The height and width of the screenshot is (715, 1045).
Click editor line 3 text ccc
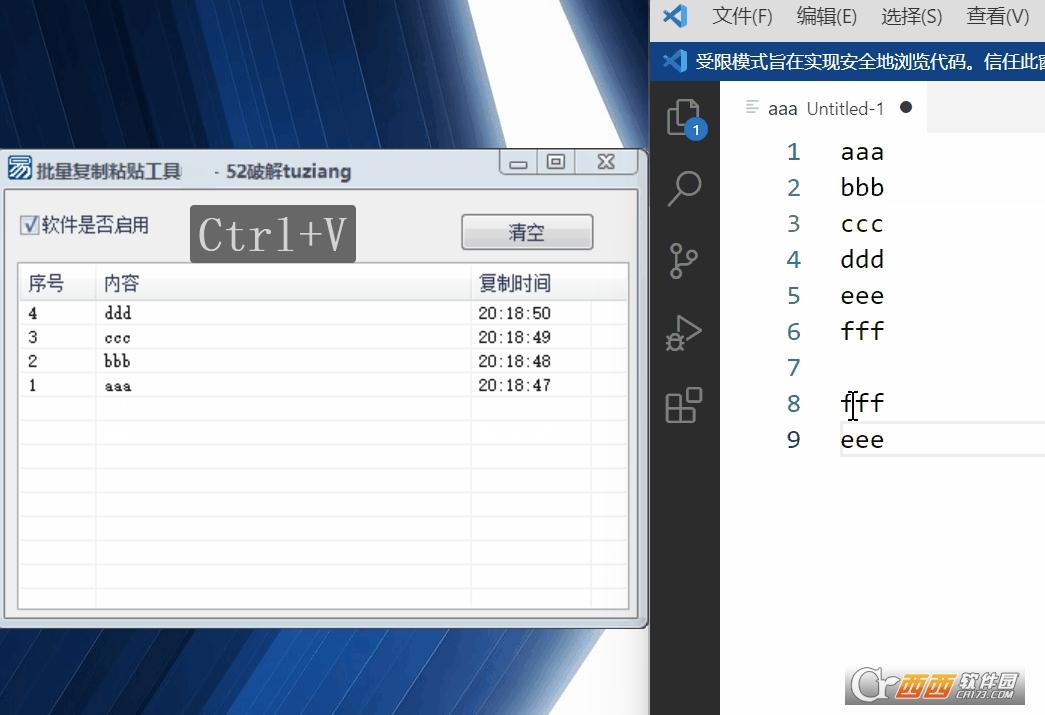click(862, 225)
